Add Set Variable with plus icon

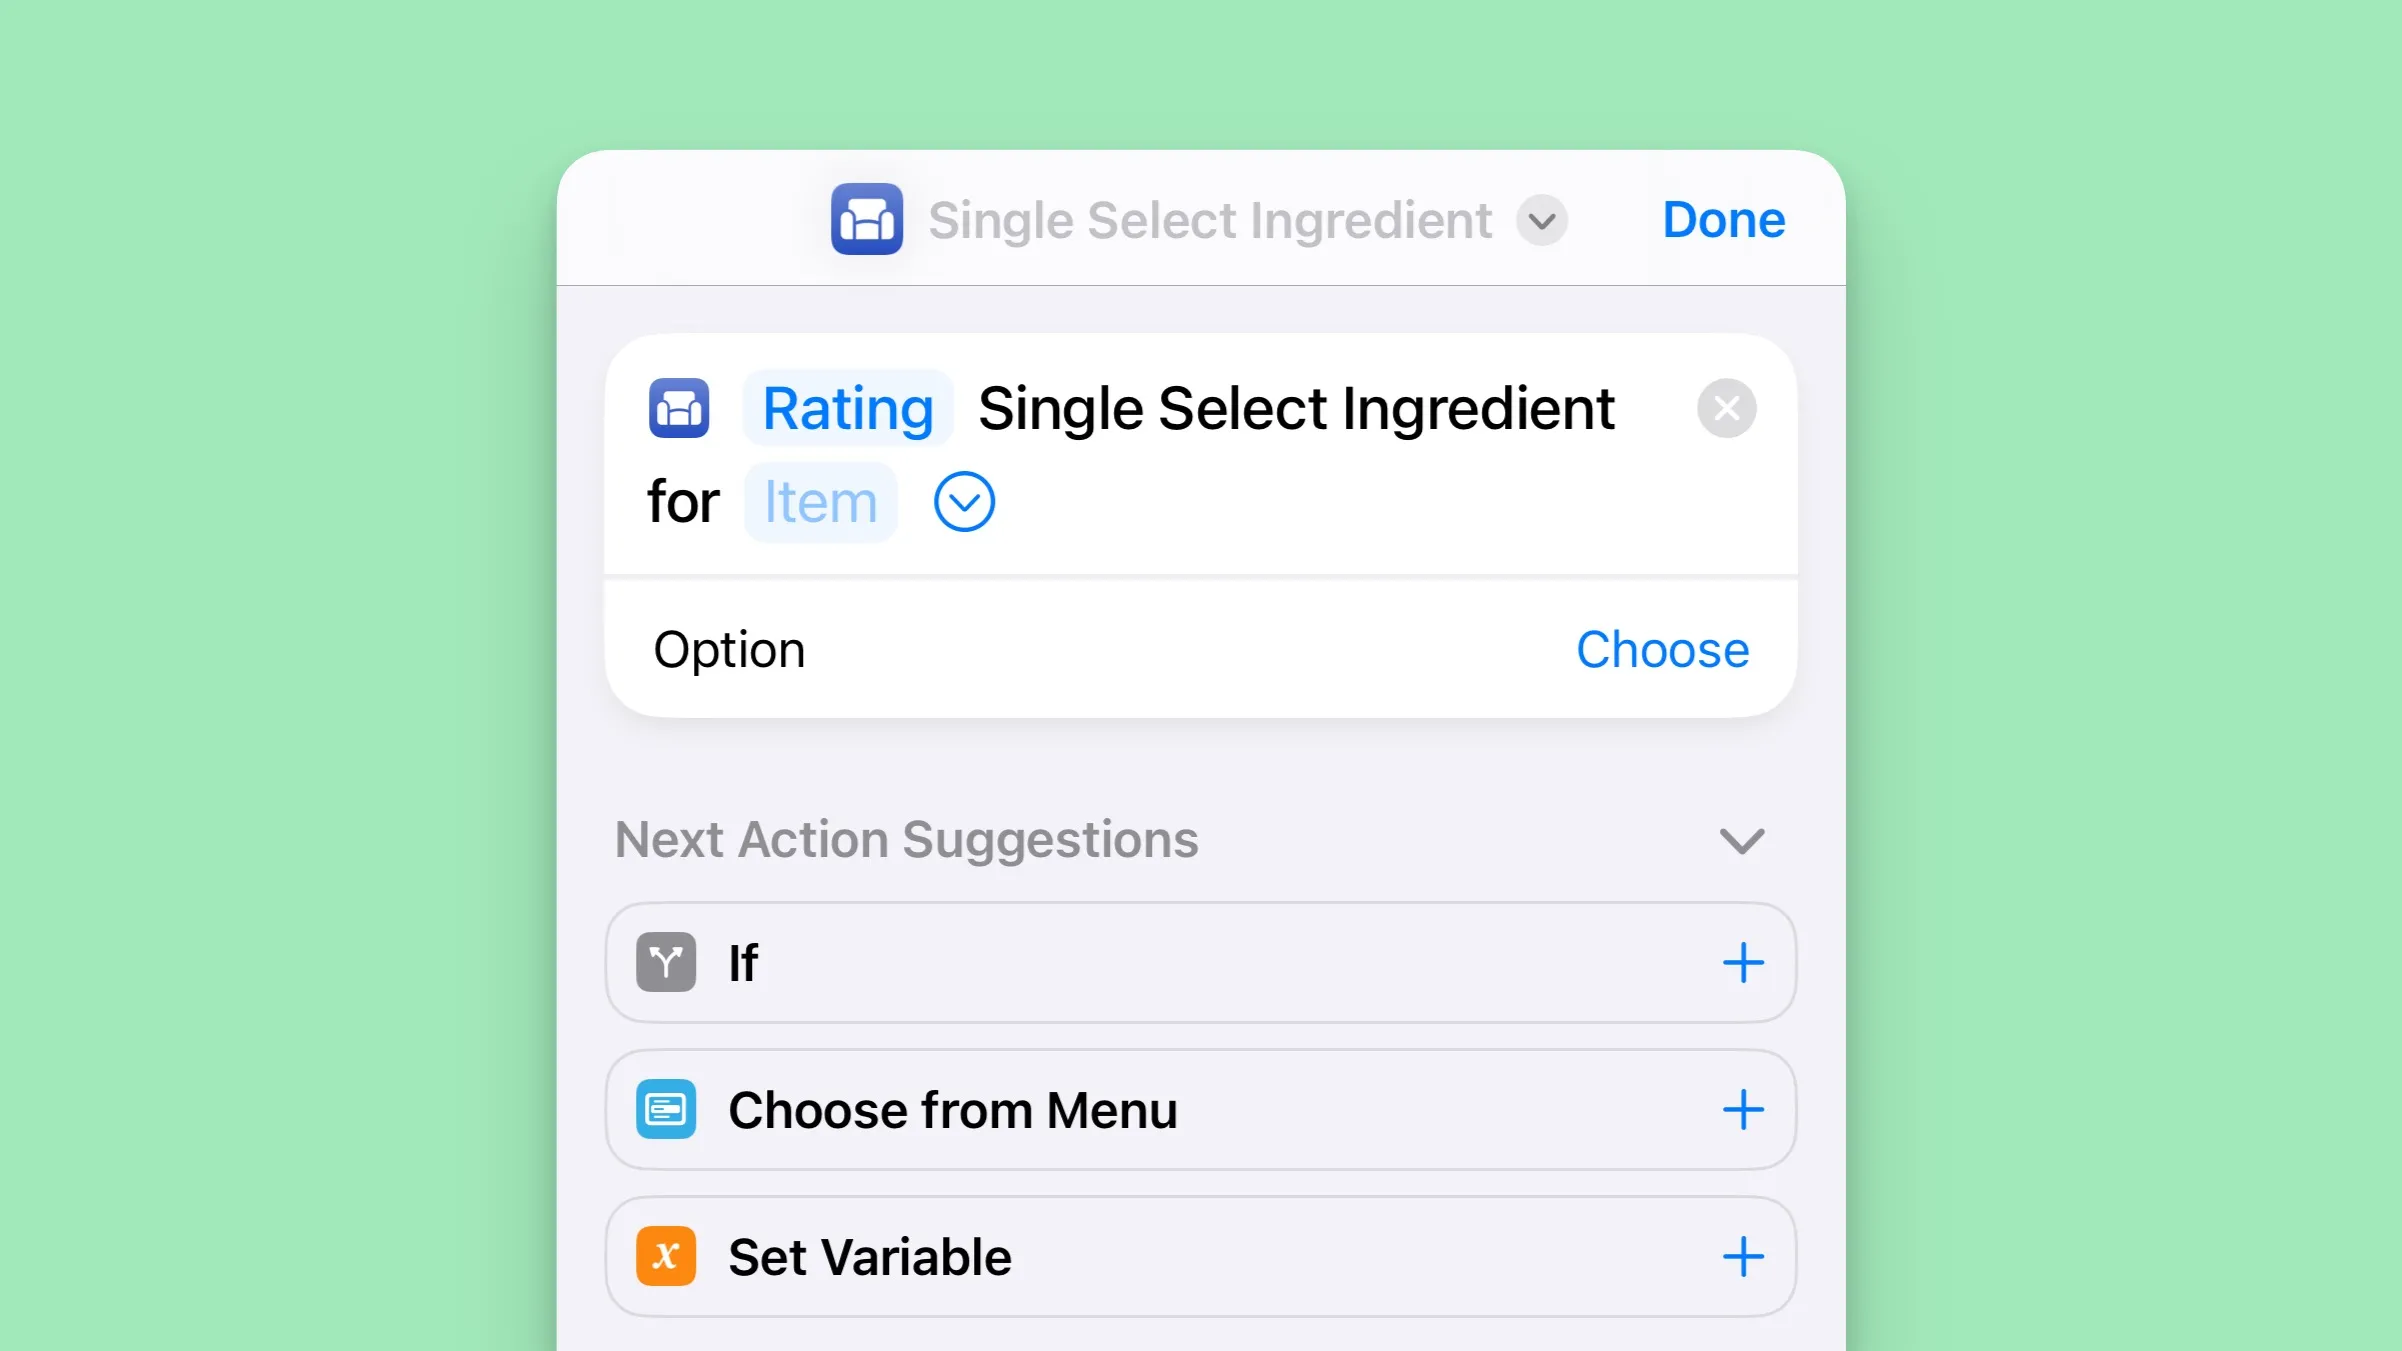(1742, 1257)
